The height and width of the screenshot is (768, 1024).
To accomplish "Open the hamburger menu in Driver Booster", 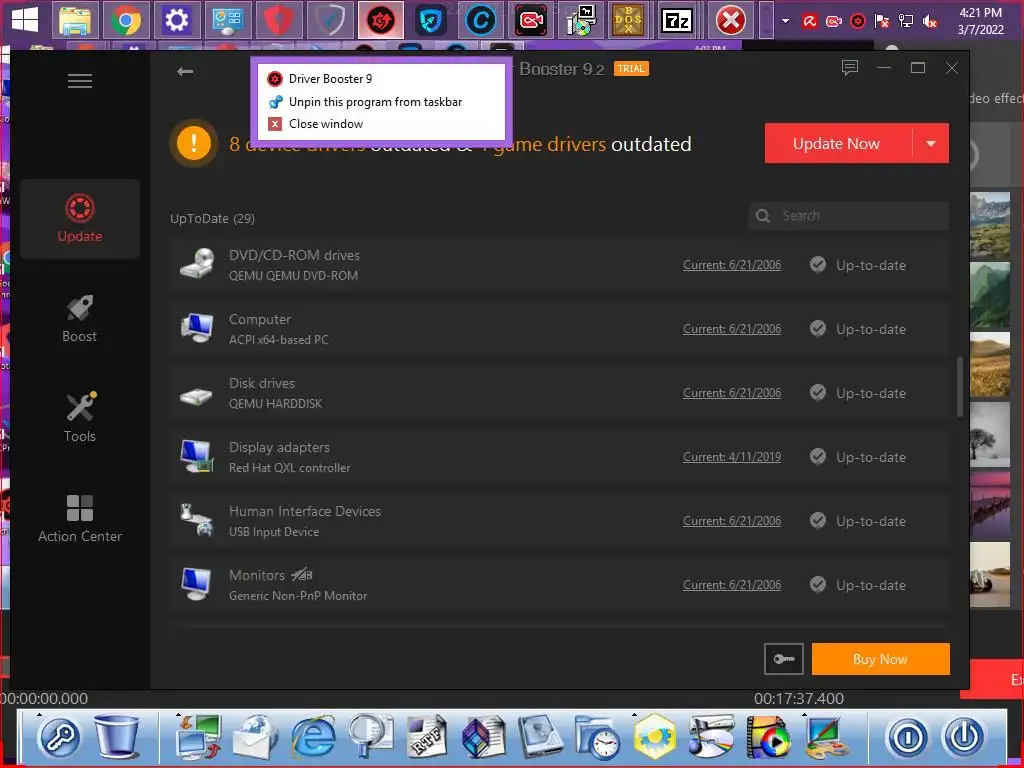I will click(x=80, y=81).
